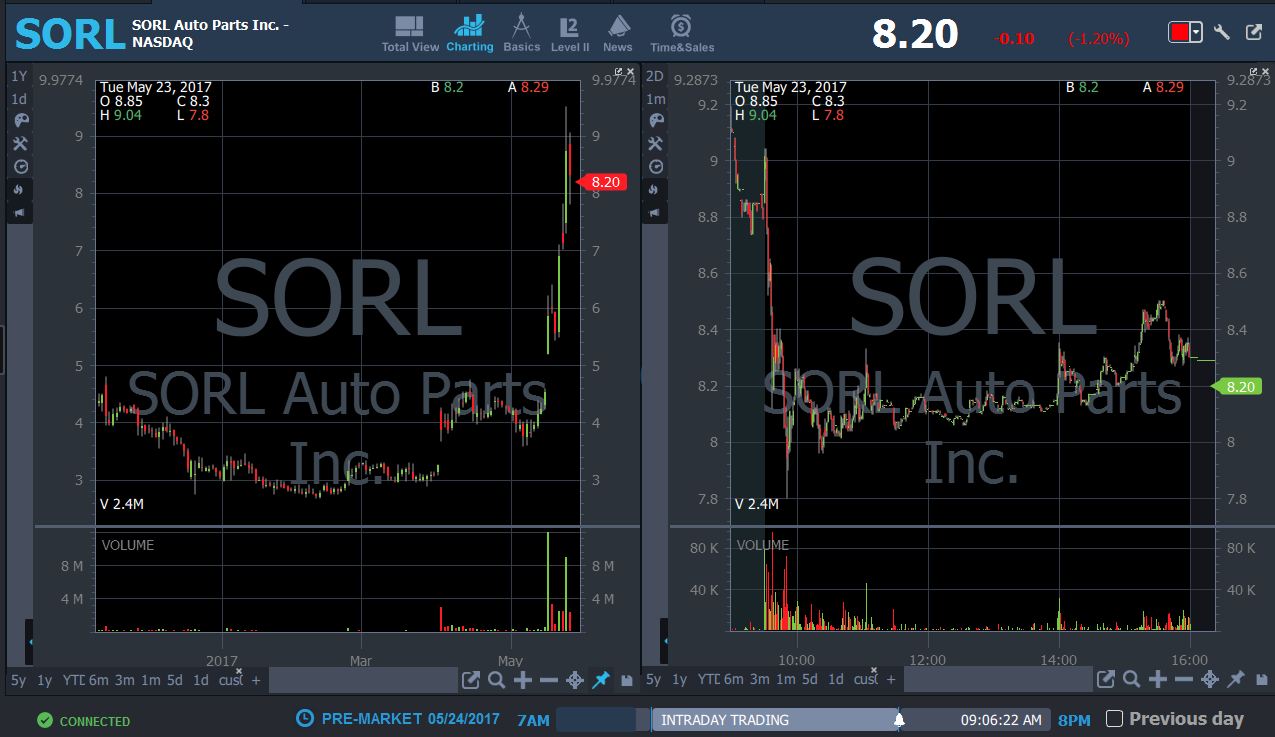Click the clock icon on left chart sidebar
Viewport: 1275px width, 737px height.
21,166
